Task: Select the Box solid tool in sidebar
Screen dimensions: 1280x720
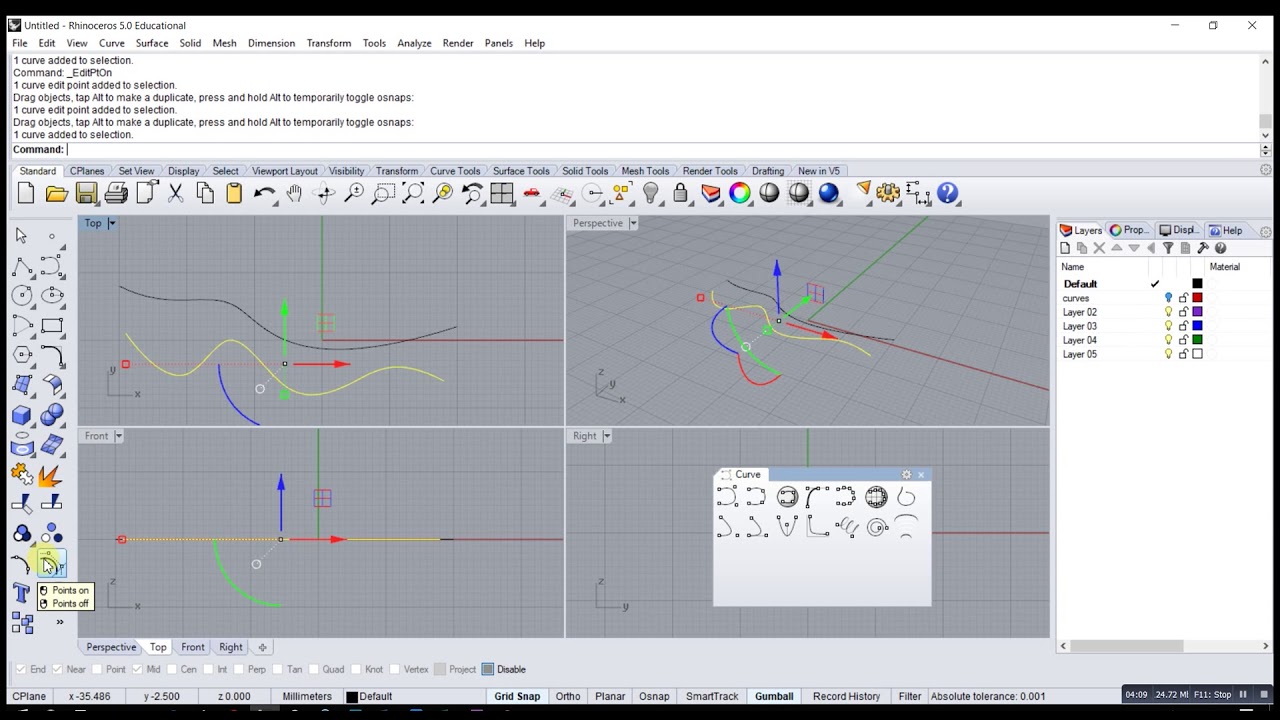Action: [x=21, y=415]
